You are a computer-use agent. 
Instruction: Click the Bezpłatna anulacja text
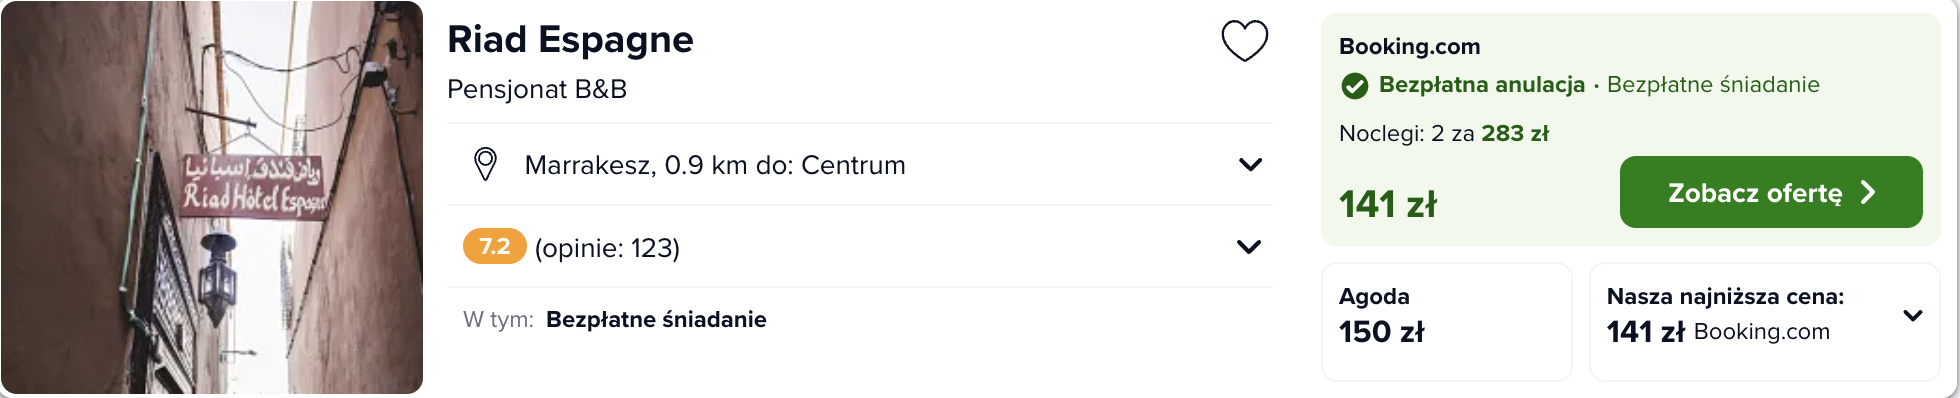pos(1481,85)
